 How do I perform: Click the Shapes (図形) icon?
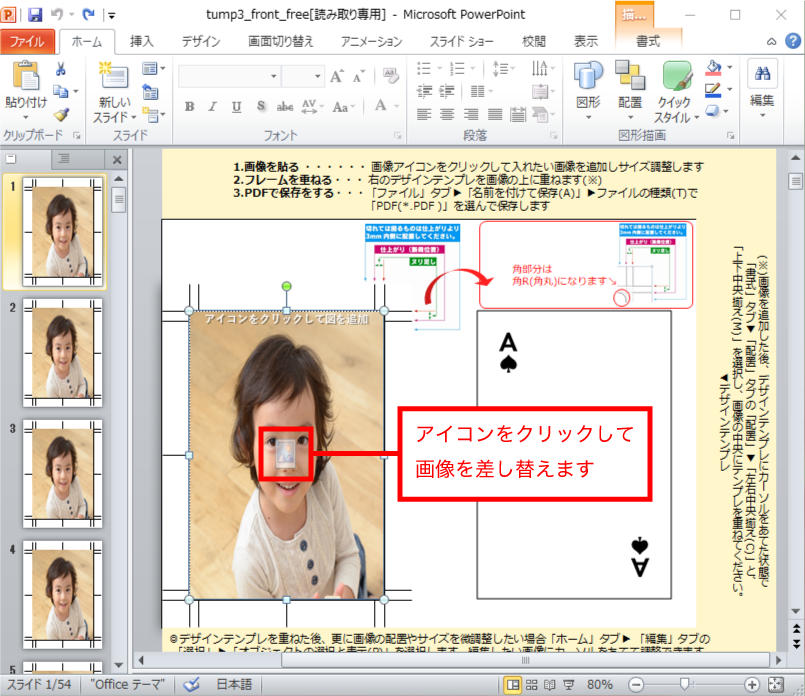(x=588, y=78)
